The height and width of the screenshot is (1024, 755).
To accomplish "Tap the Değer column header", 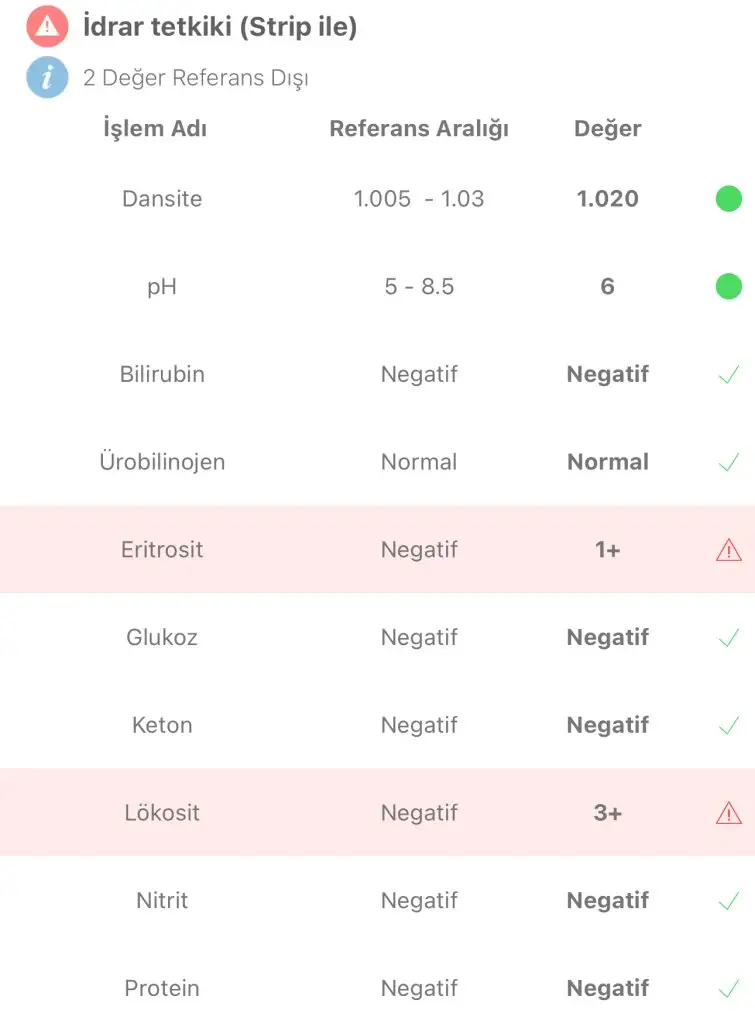I will (607, 129).
